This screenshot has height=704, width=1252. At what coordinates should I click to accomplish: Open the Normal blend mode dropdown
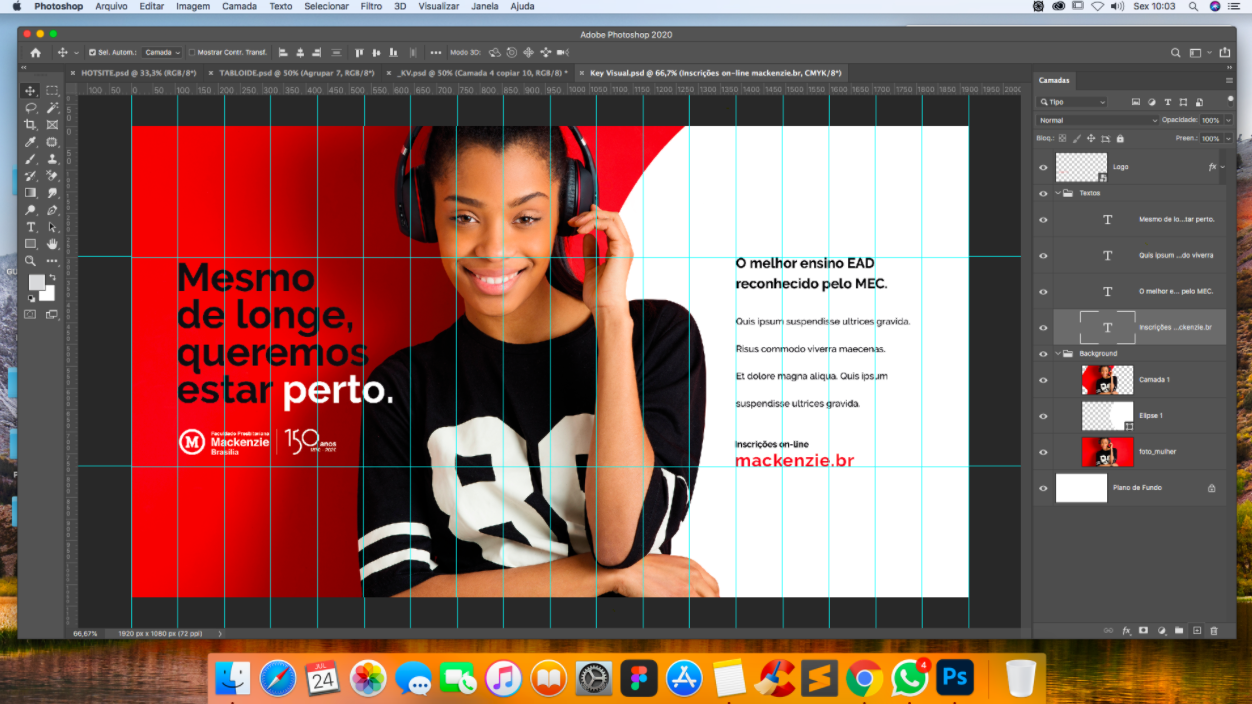[x=1097, y=120]
